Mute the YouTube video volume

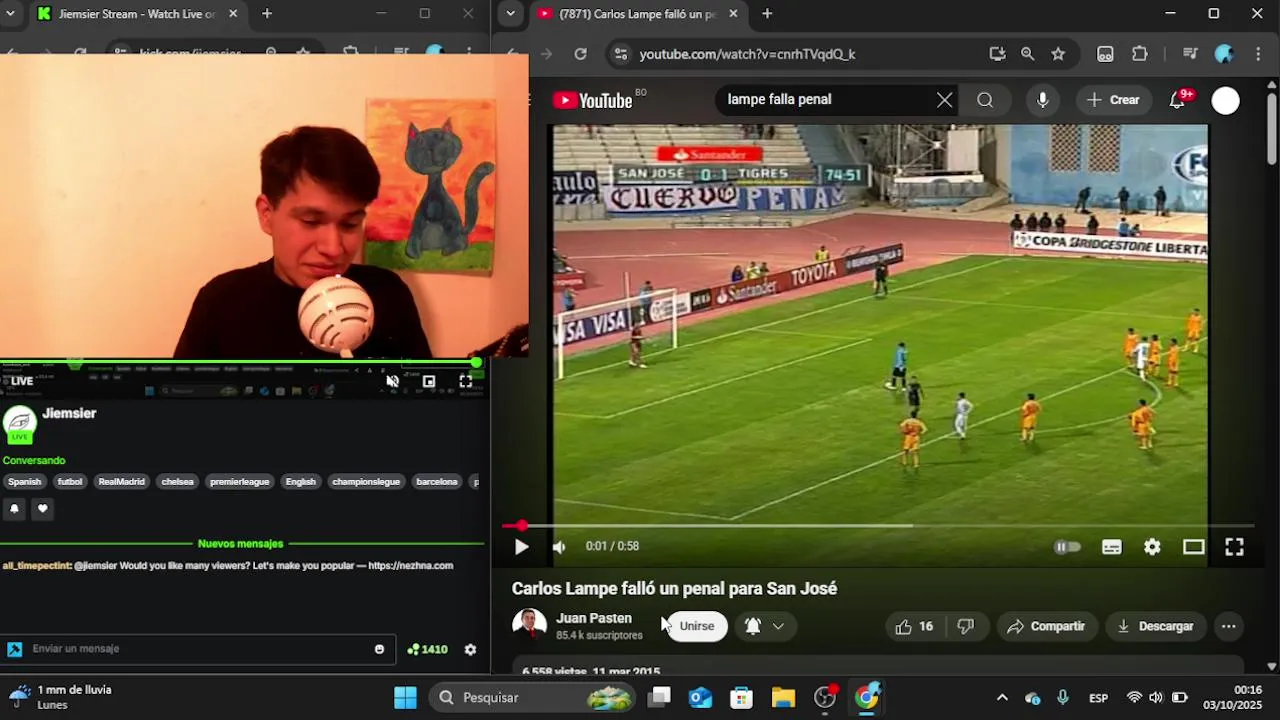click(x=559, y=547)
